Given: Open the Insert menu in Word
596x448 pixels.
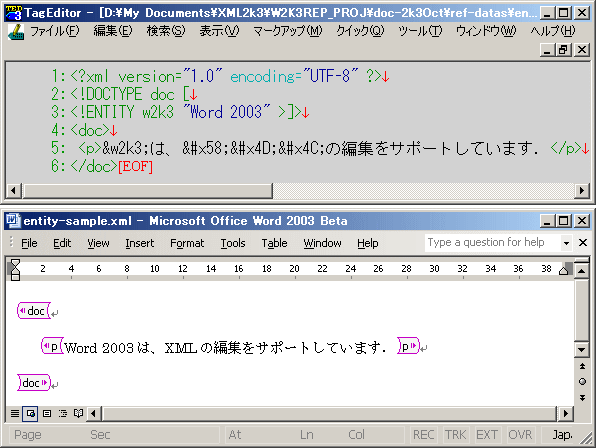Looking at the screenshot, I should coord(139,243).
